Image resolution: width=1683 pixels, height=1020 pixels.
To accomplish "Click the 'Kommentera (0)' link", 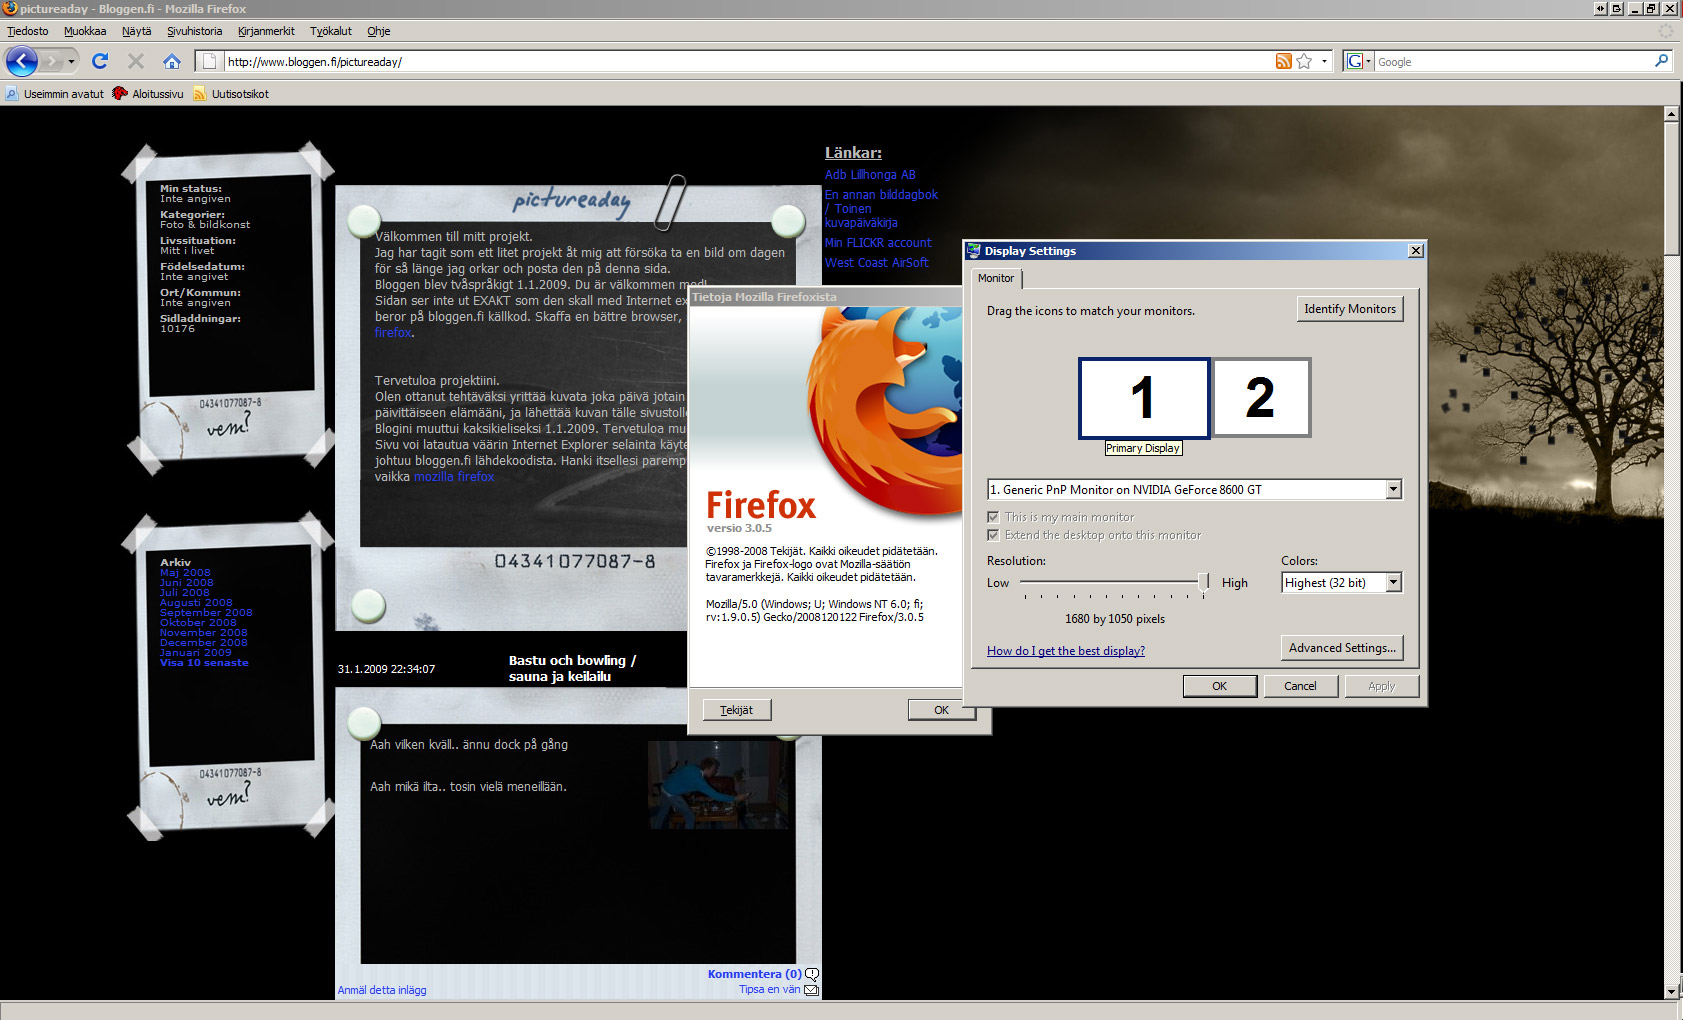I will [x=754, y=974].
